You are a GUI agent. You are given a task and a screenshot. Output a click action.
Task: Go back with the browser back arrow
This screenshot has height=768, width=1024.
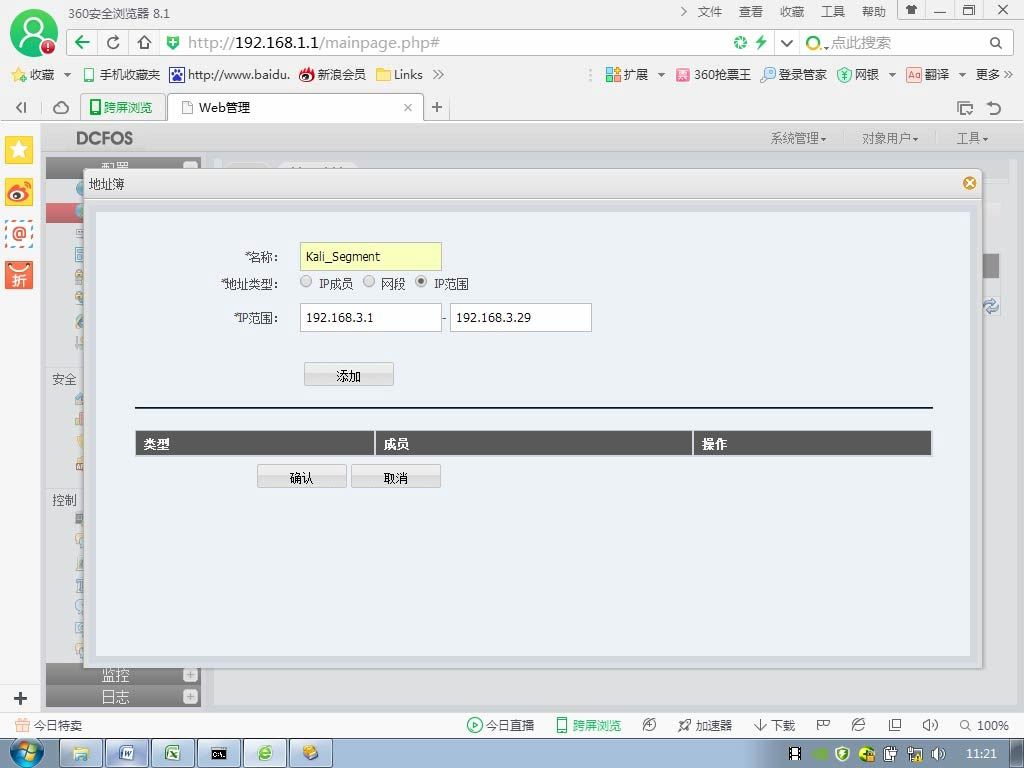click(82, 42)
